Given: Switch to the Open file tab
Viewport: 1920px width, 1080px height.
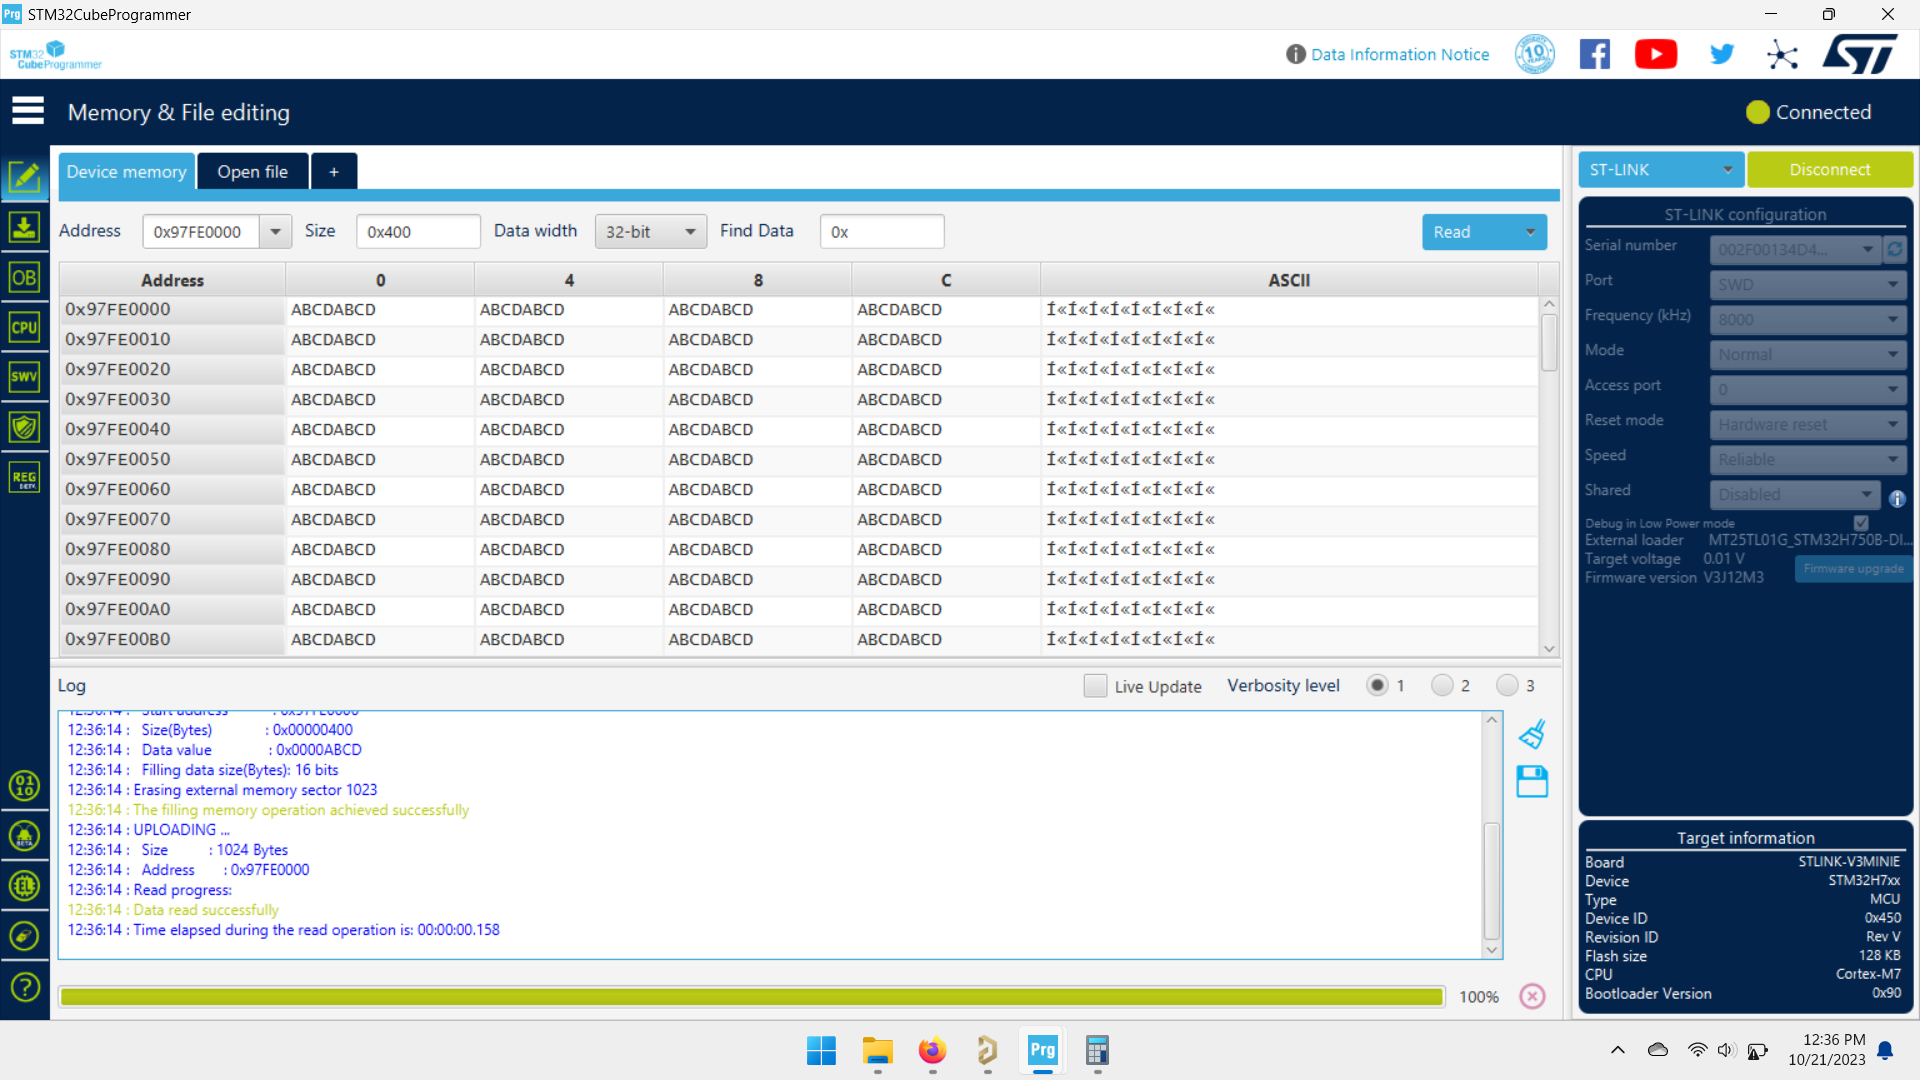Looking at the screenshot, I should coord(252,172).
